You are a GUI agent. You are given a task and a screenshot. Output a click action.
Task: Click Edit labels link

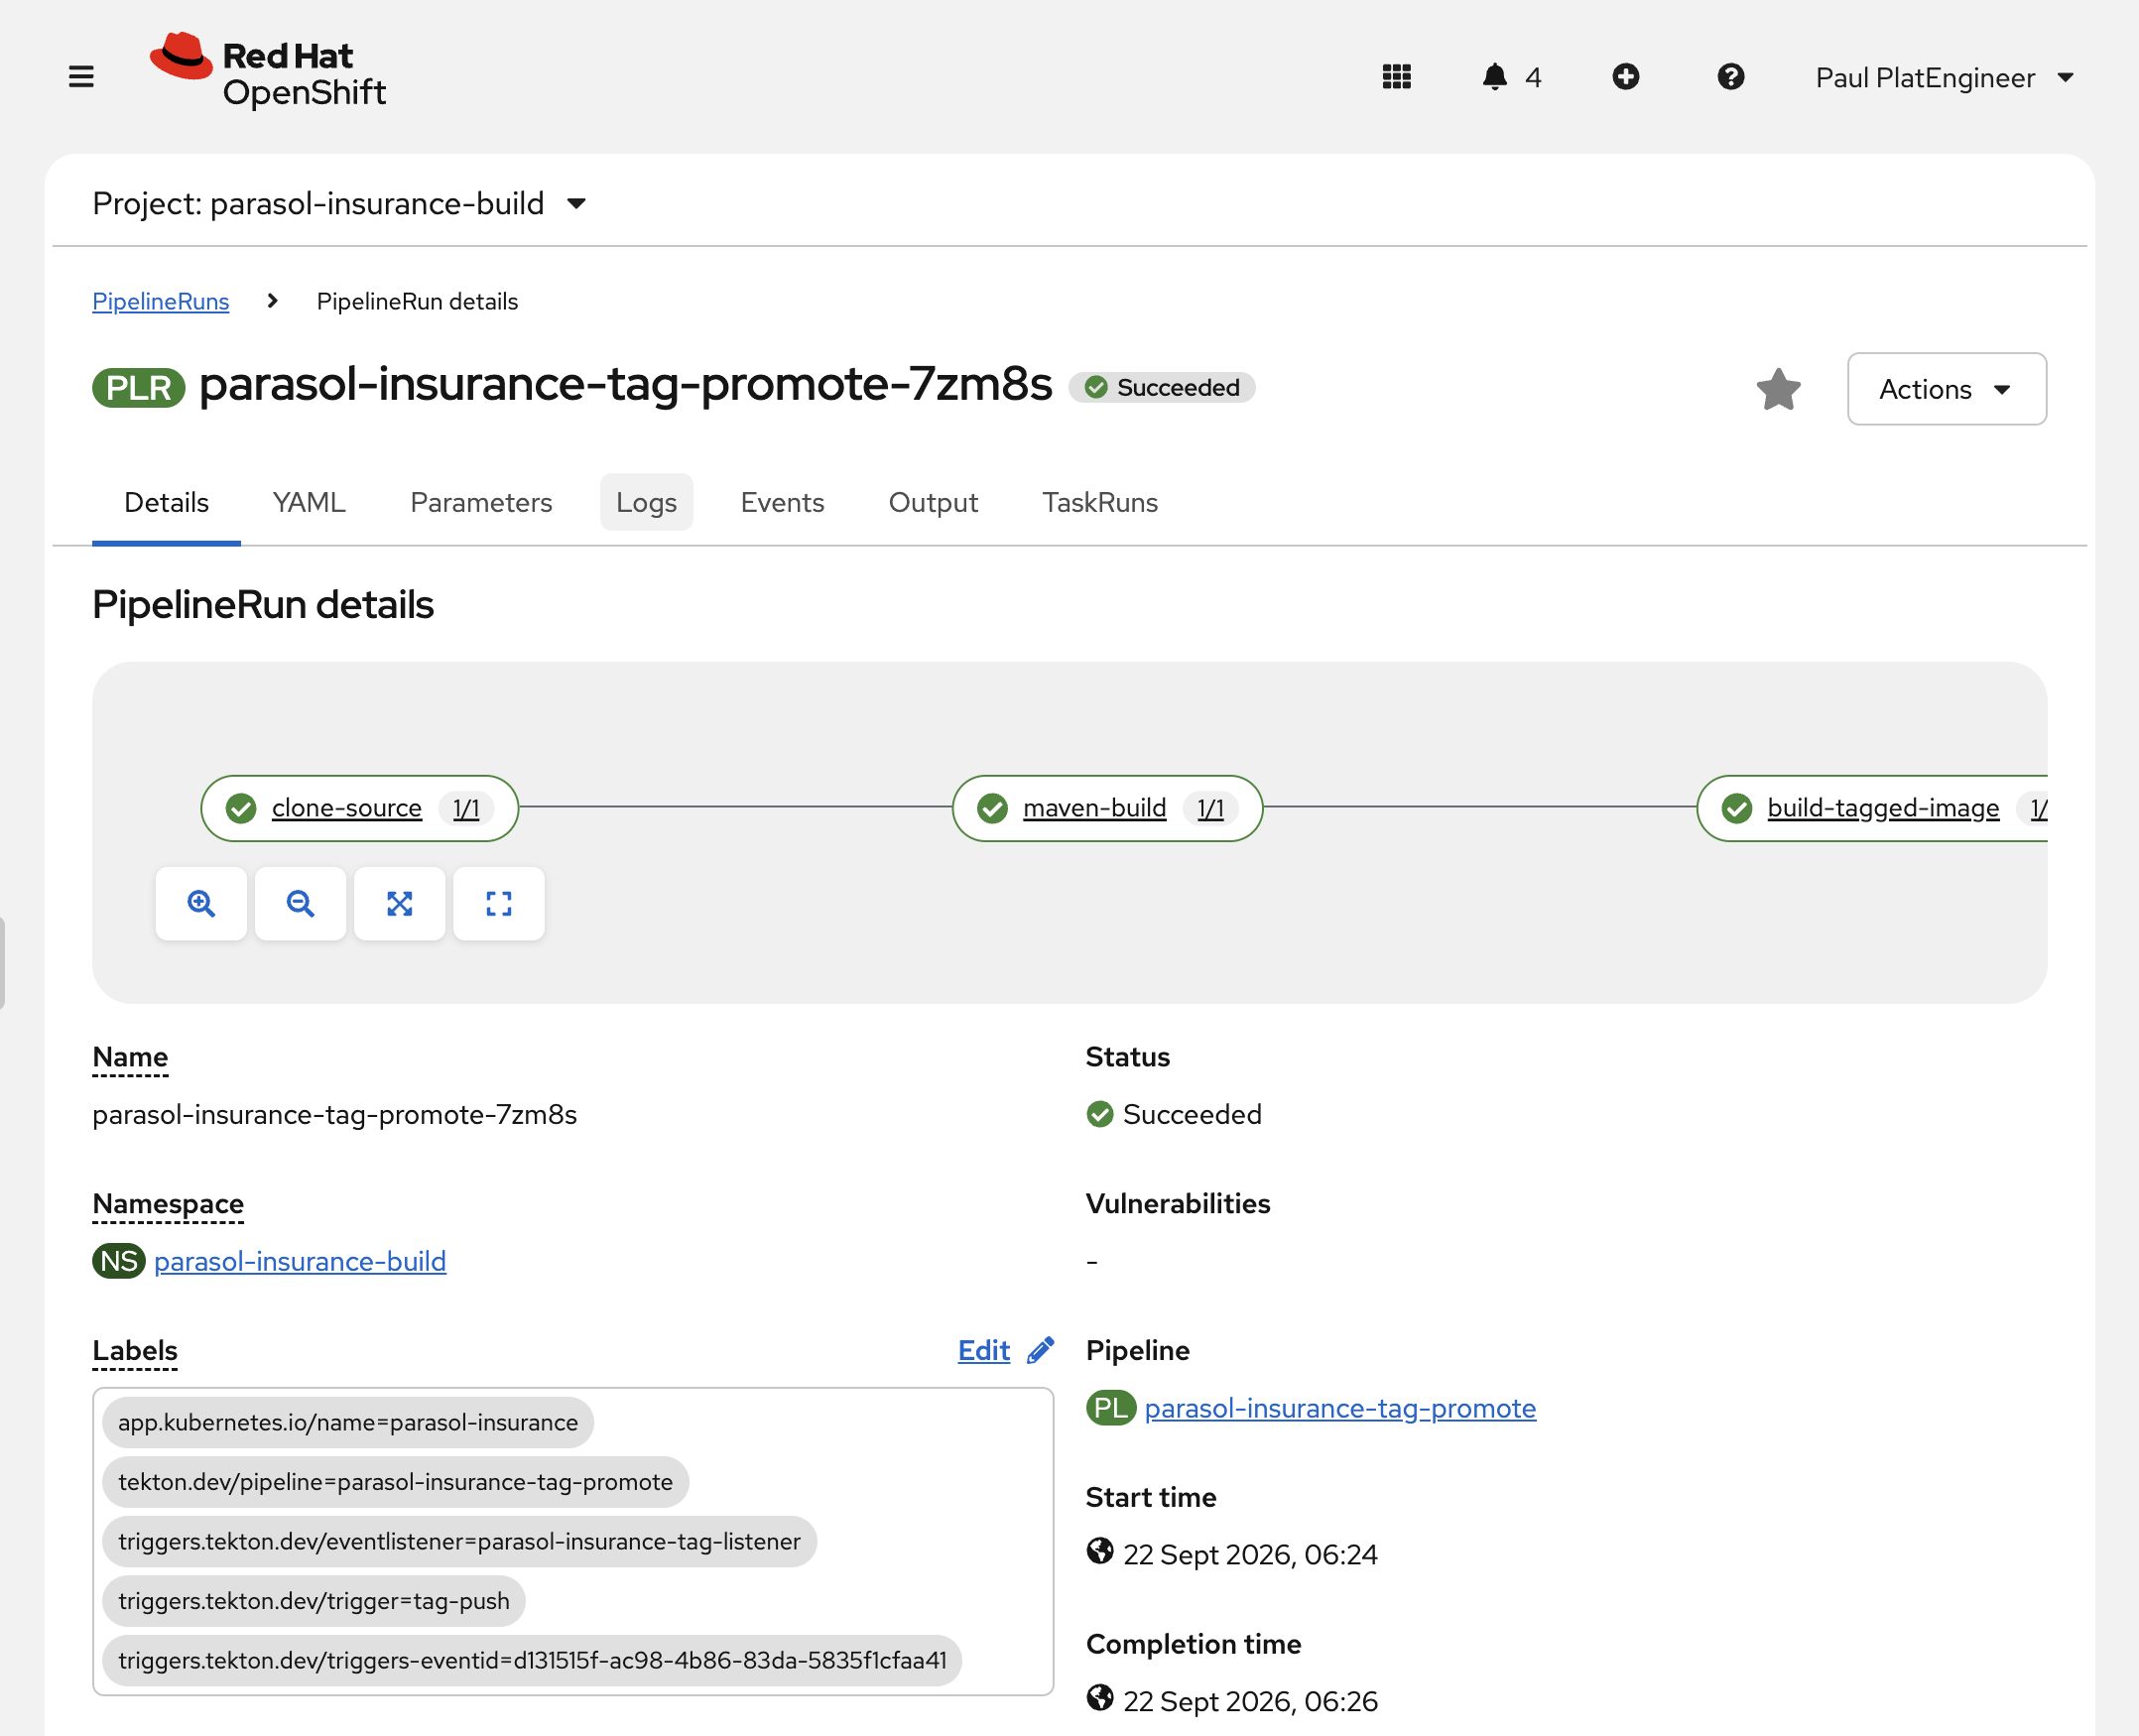point(984,1350)
